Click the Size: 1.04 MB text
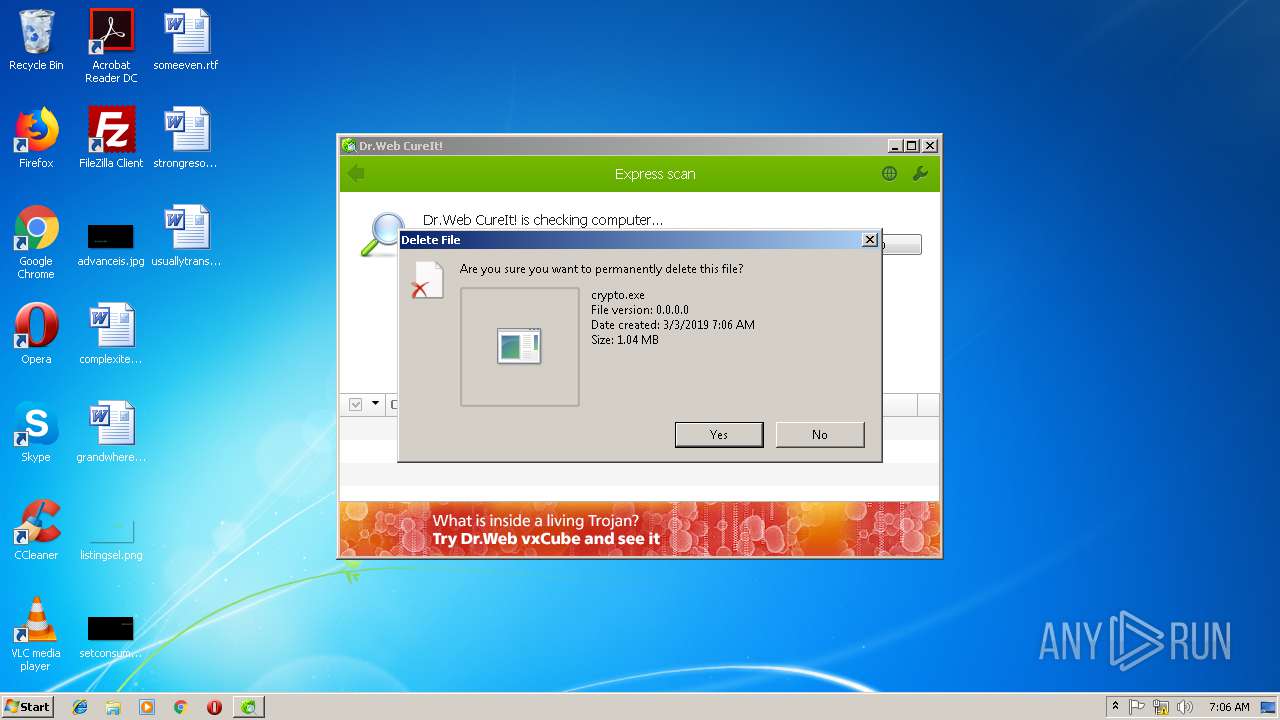The height and width of the screenshot is (720, 1280). coord(625,340)
